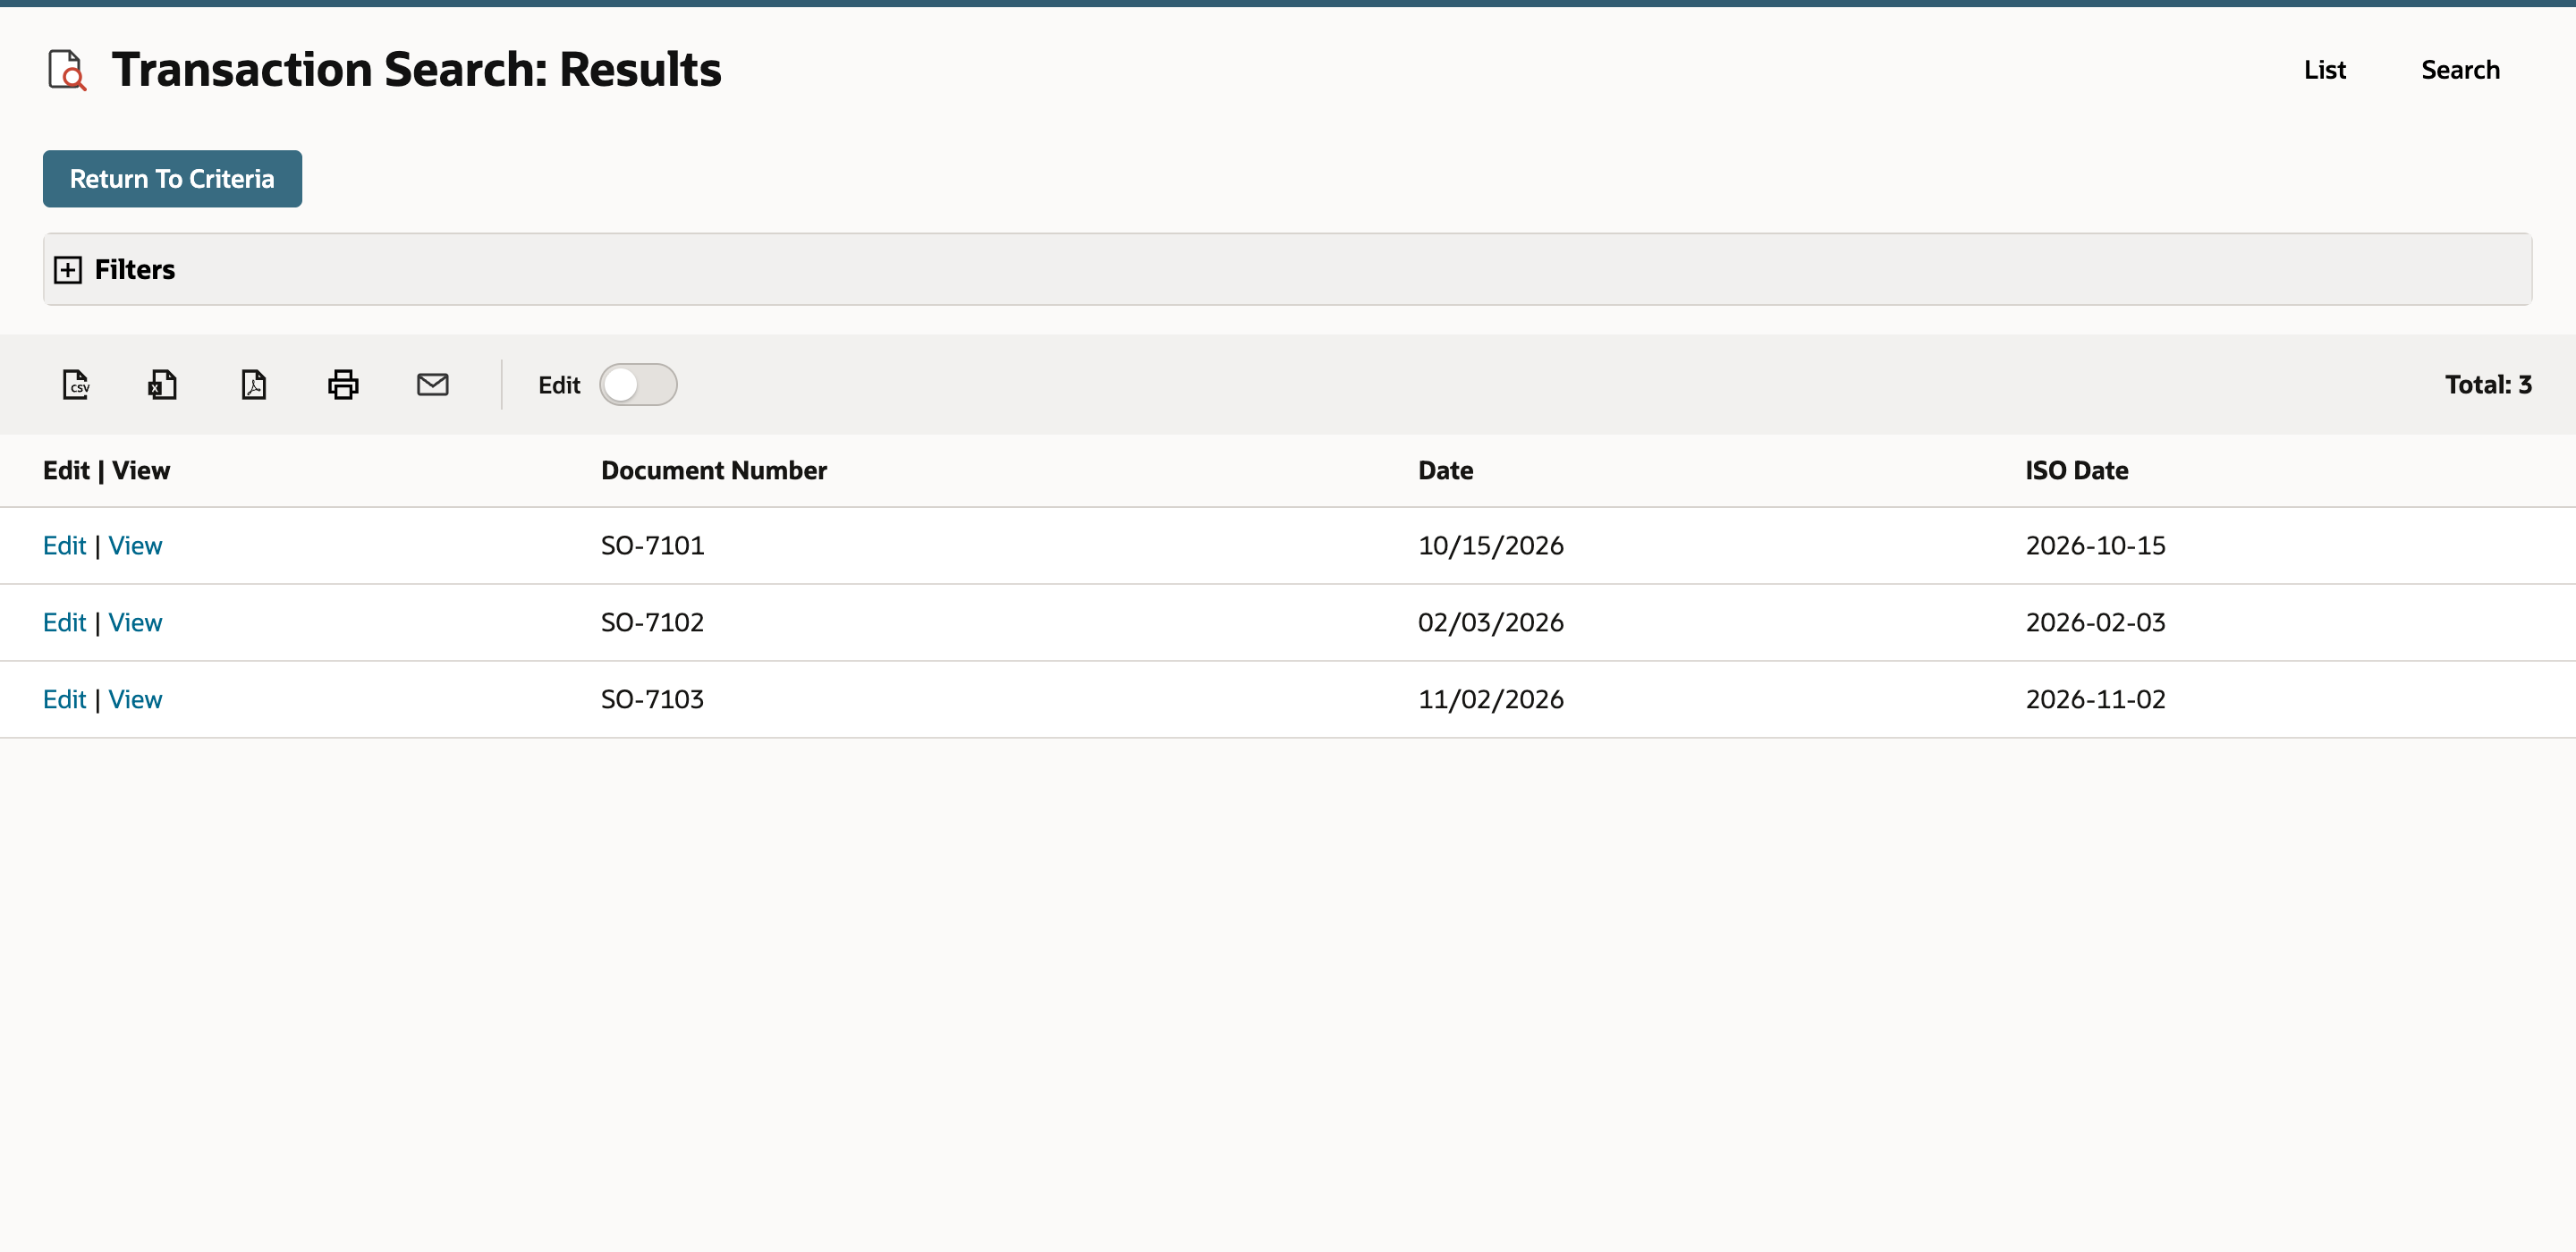Click ISO date 2026-11-02 cell
Screen dimensions: 2576x1252
pos(2095,699)
